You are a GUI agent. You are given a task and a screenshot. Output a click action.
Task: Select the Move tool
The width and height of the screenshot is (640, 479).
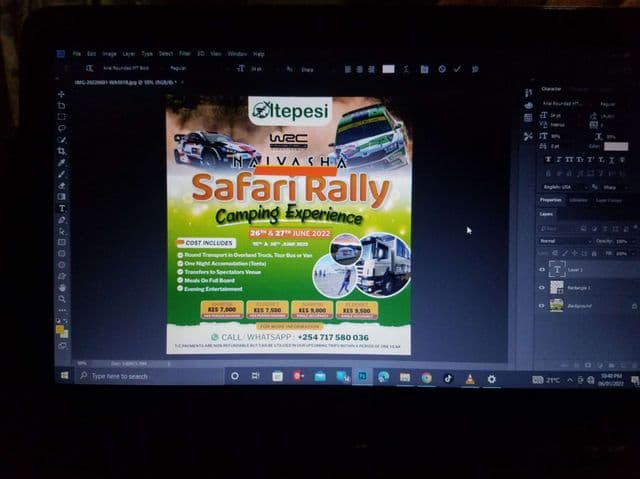61,94
